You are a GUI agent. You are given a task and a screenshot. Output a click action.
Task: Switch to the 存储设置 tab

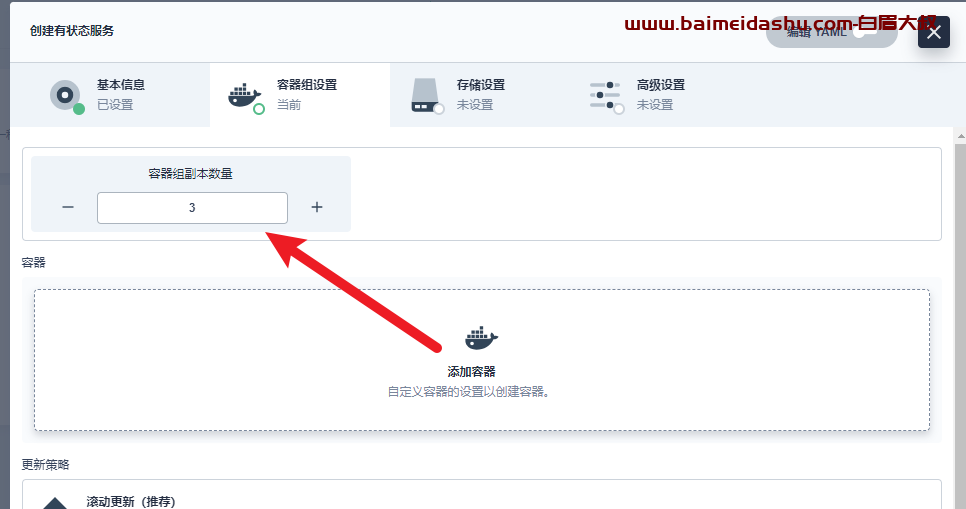coord(480,95)
